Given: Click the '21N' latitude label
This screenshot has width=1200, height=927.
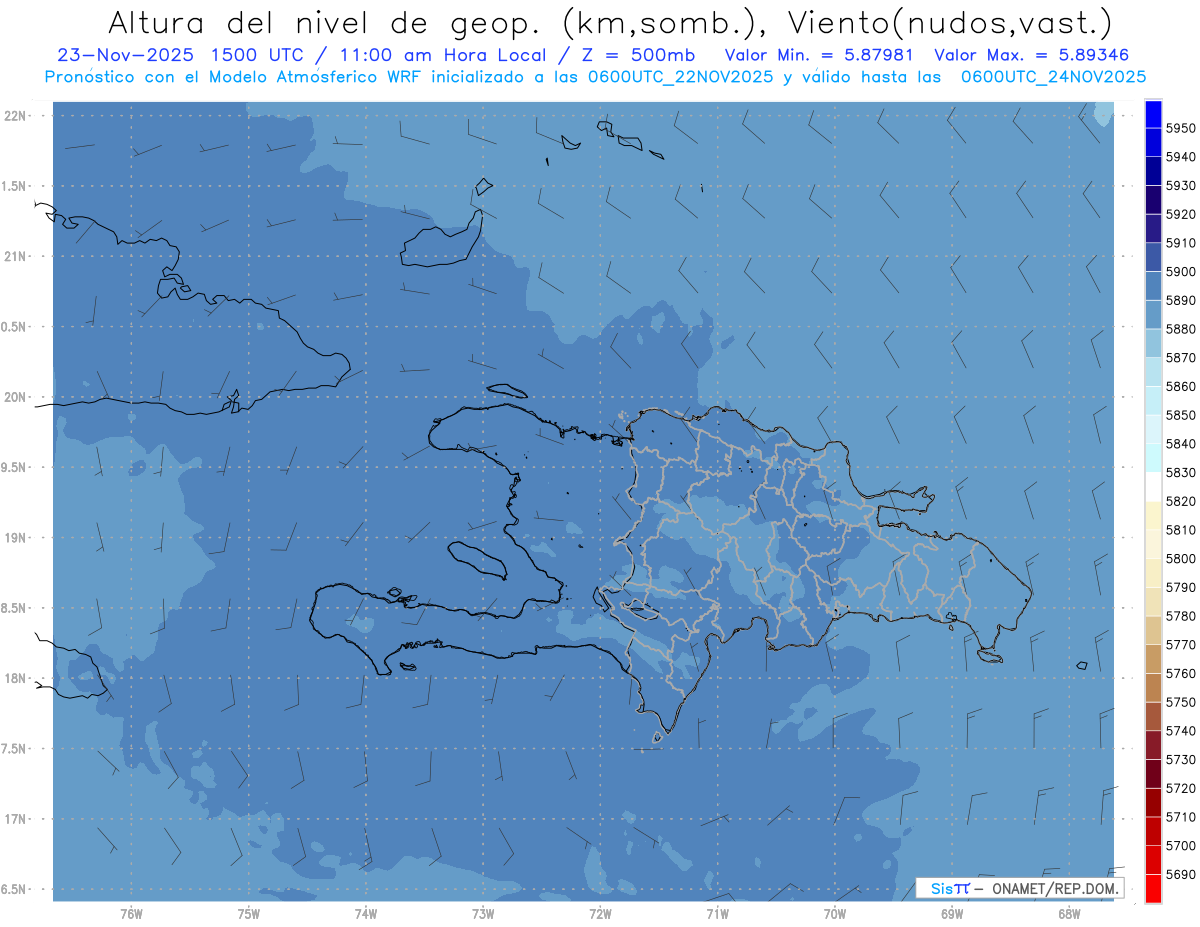Looking at the screenshot, I should coord(15,257).
